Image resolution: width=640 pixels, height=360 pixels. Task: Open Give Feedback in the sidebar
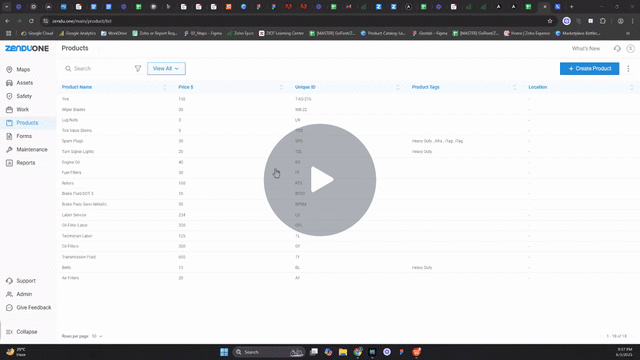coord(33,307)
